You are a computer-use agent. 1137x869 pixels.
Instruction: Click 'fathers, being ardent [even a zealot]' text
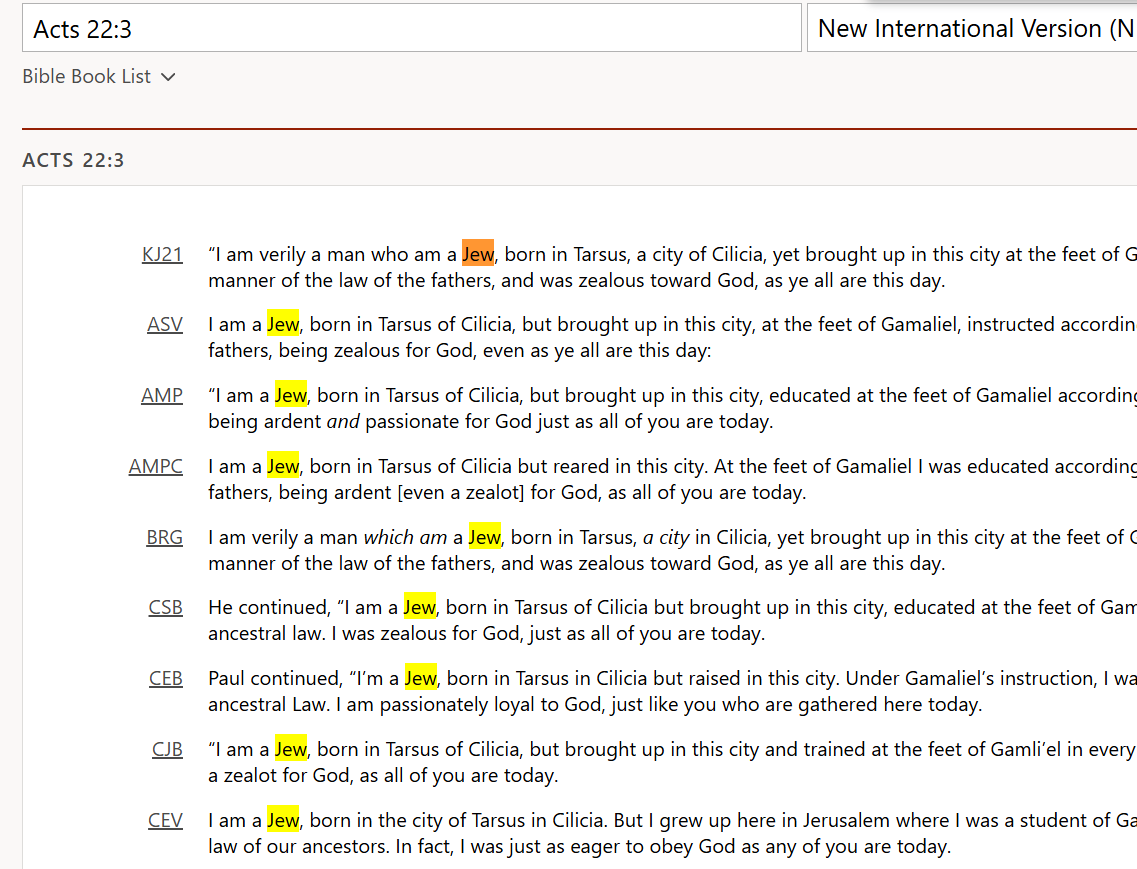[x=366, y=493]
